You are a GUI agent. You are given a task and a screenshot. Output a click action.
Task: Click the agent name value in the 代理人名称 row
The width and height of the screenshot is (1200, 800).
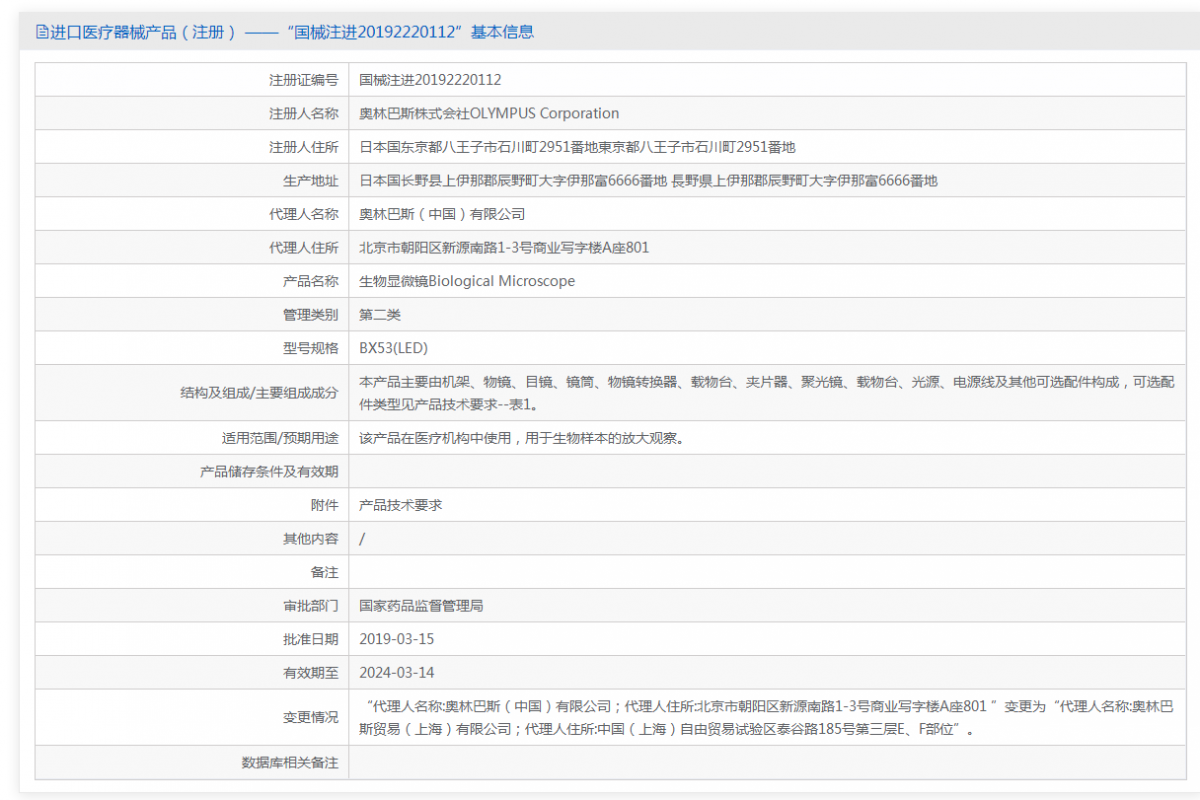tap(442, 214)
